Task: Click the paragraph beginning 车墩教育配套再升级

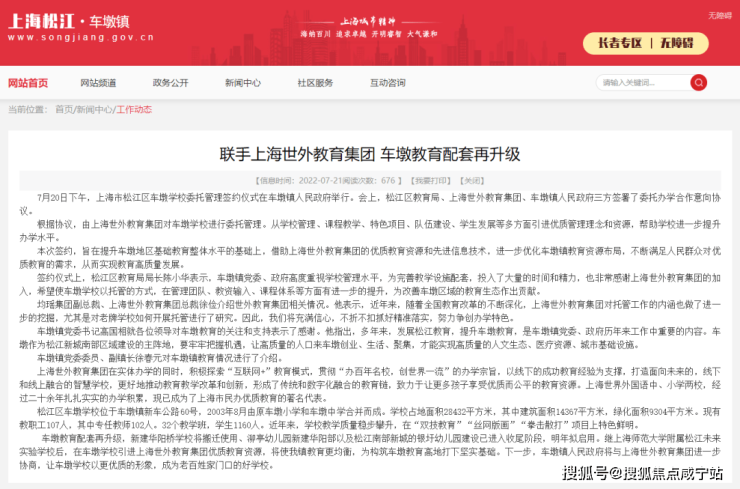Action: pyautogui.click(x=370, y=452)
